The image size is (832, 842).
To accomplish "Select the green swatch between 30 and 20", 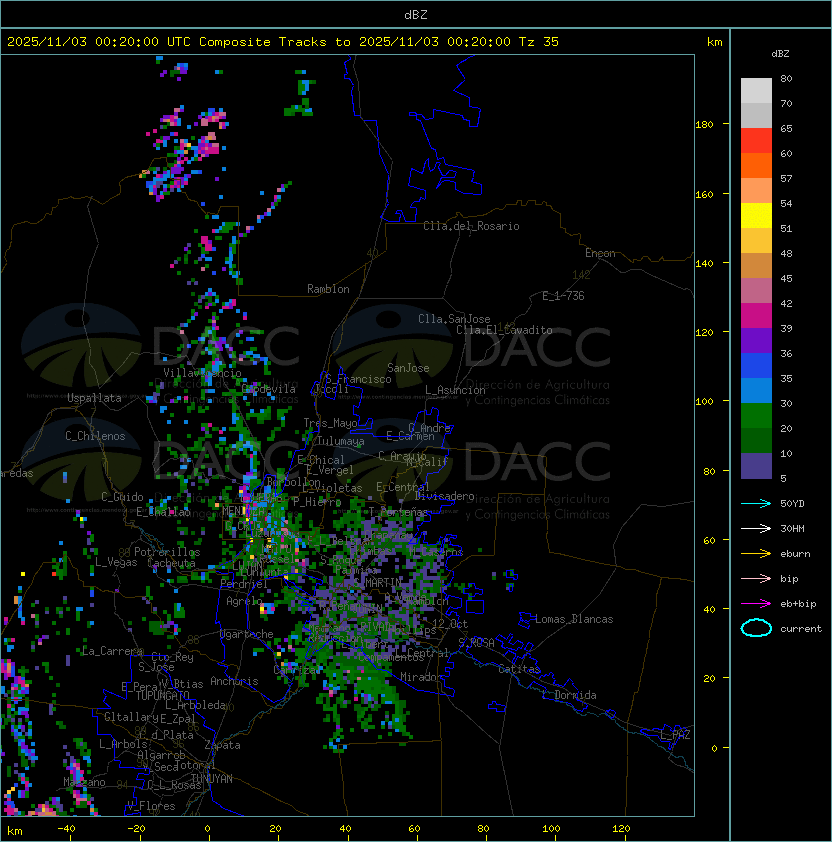I will pyautogui.click(x=756, y=416).
